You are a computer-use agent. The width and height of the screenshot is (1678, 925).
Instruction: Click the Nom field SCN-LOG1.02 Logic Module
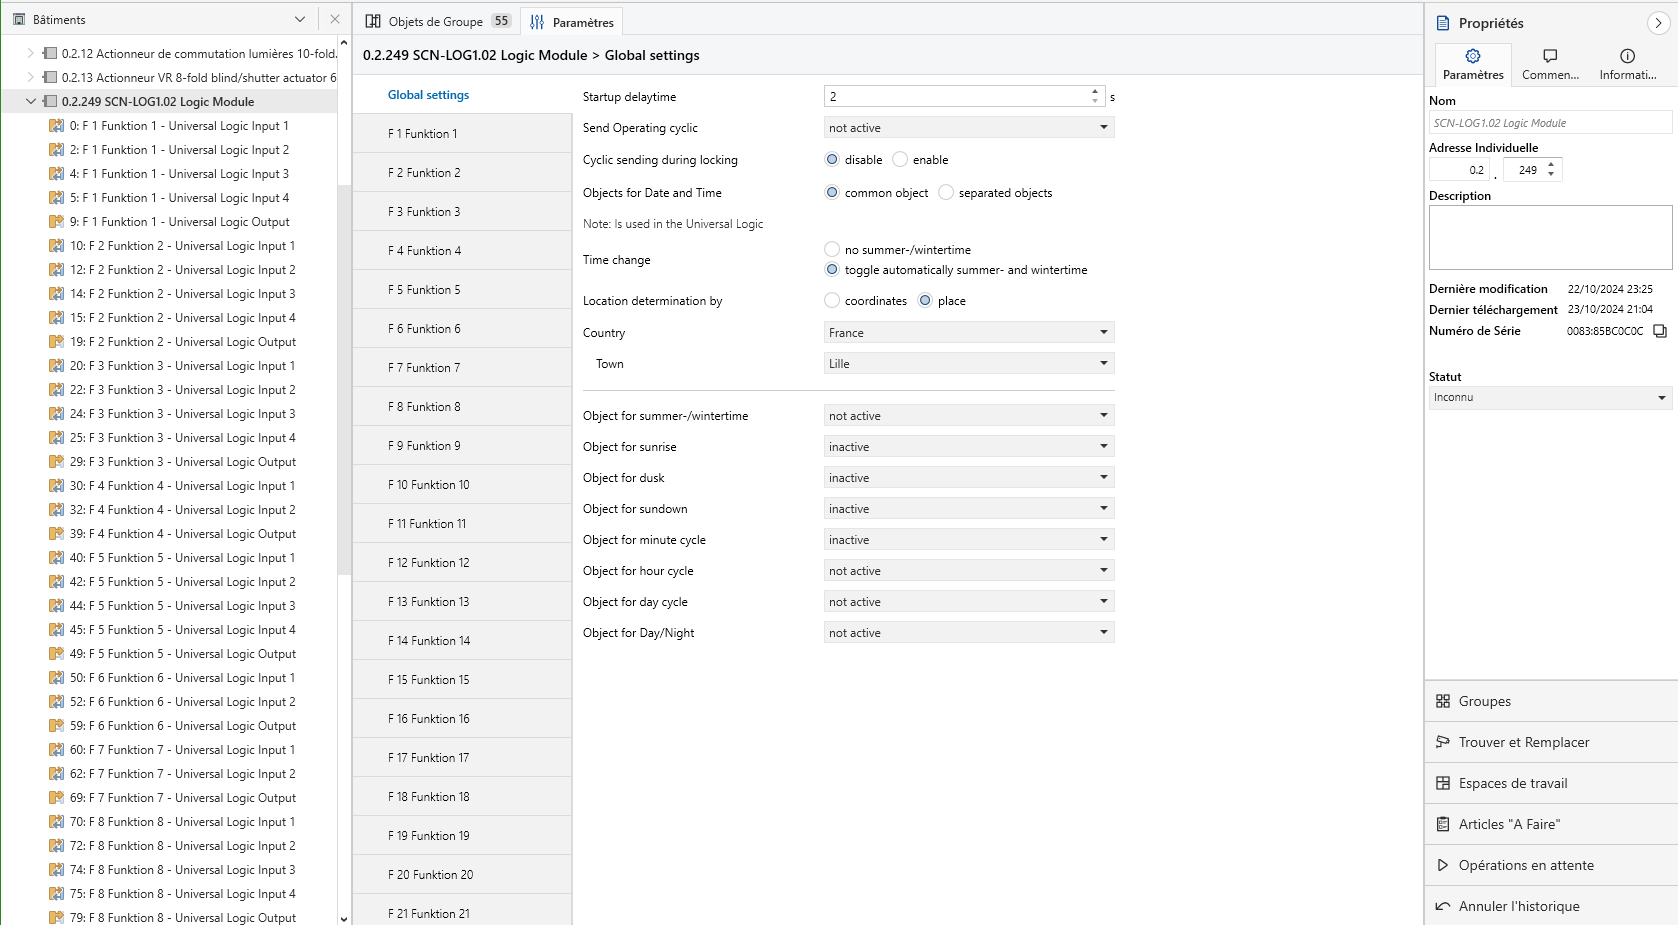1550,122
